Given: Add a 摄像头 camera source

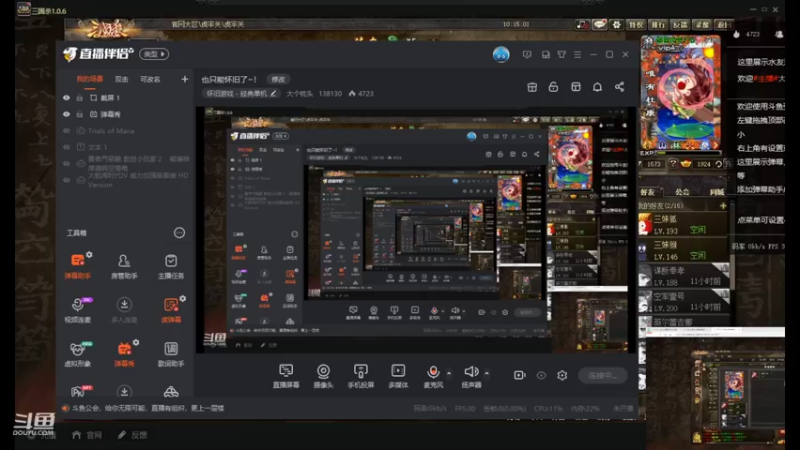Looking at the screenshot, I should [323, 376].
